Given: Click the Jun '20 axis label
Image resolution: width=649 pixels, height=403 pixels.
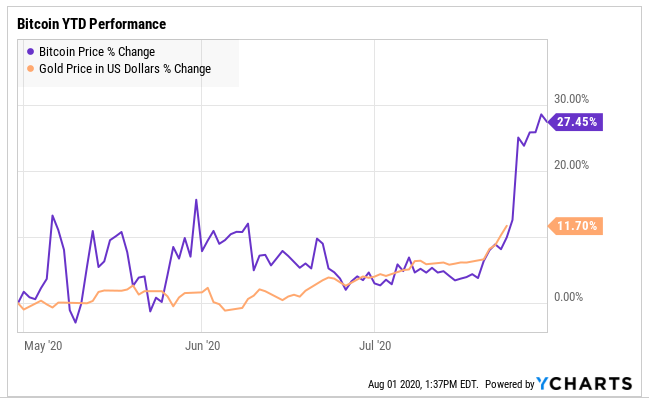Looking at the screenshot, I should tap(202, 347).
